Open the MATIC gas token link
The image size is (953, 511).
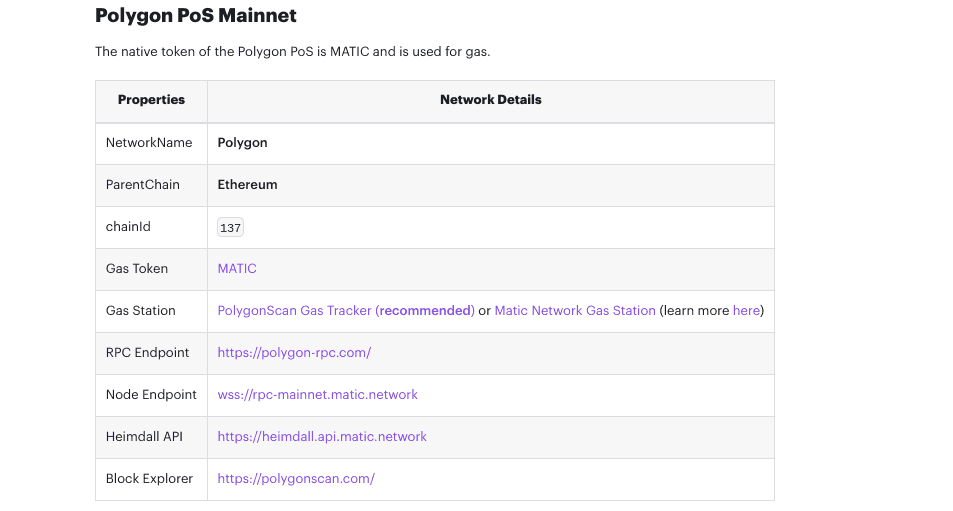click(237, 269)
